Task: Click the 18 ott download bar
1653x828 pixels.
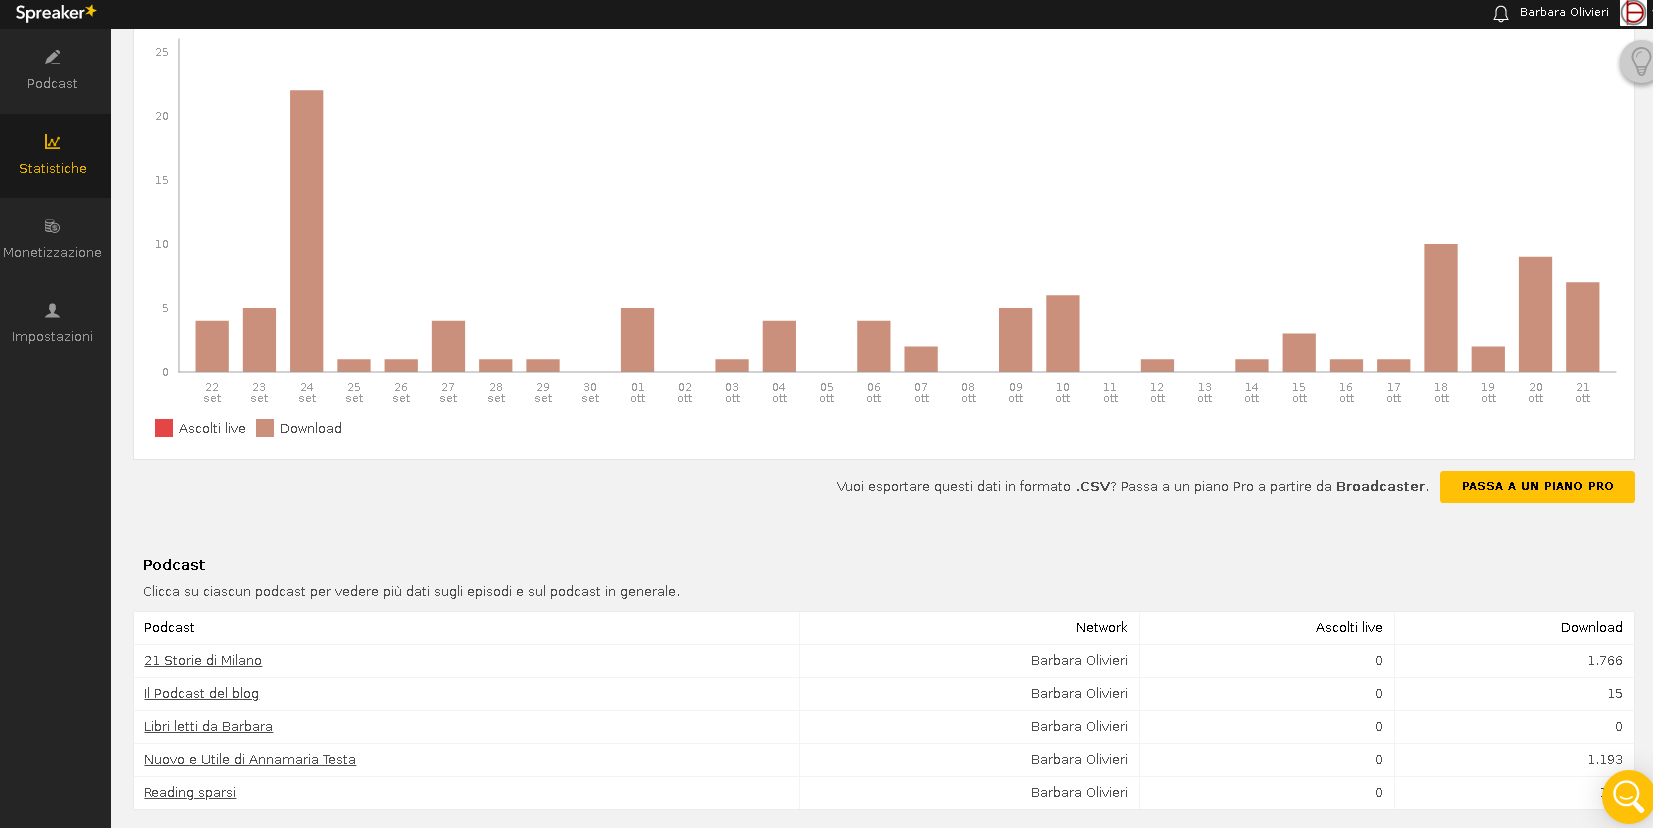Action: pyautogui.click(x=1440, y=308)
